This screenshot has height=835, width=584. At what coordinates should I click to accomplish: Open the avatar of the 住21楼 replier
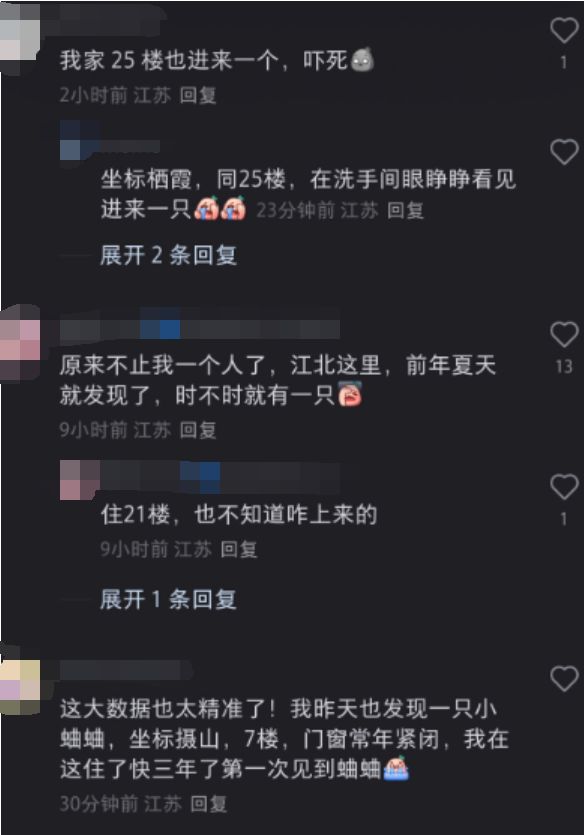(80, 480)
